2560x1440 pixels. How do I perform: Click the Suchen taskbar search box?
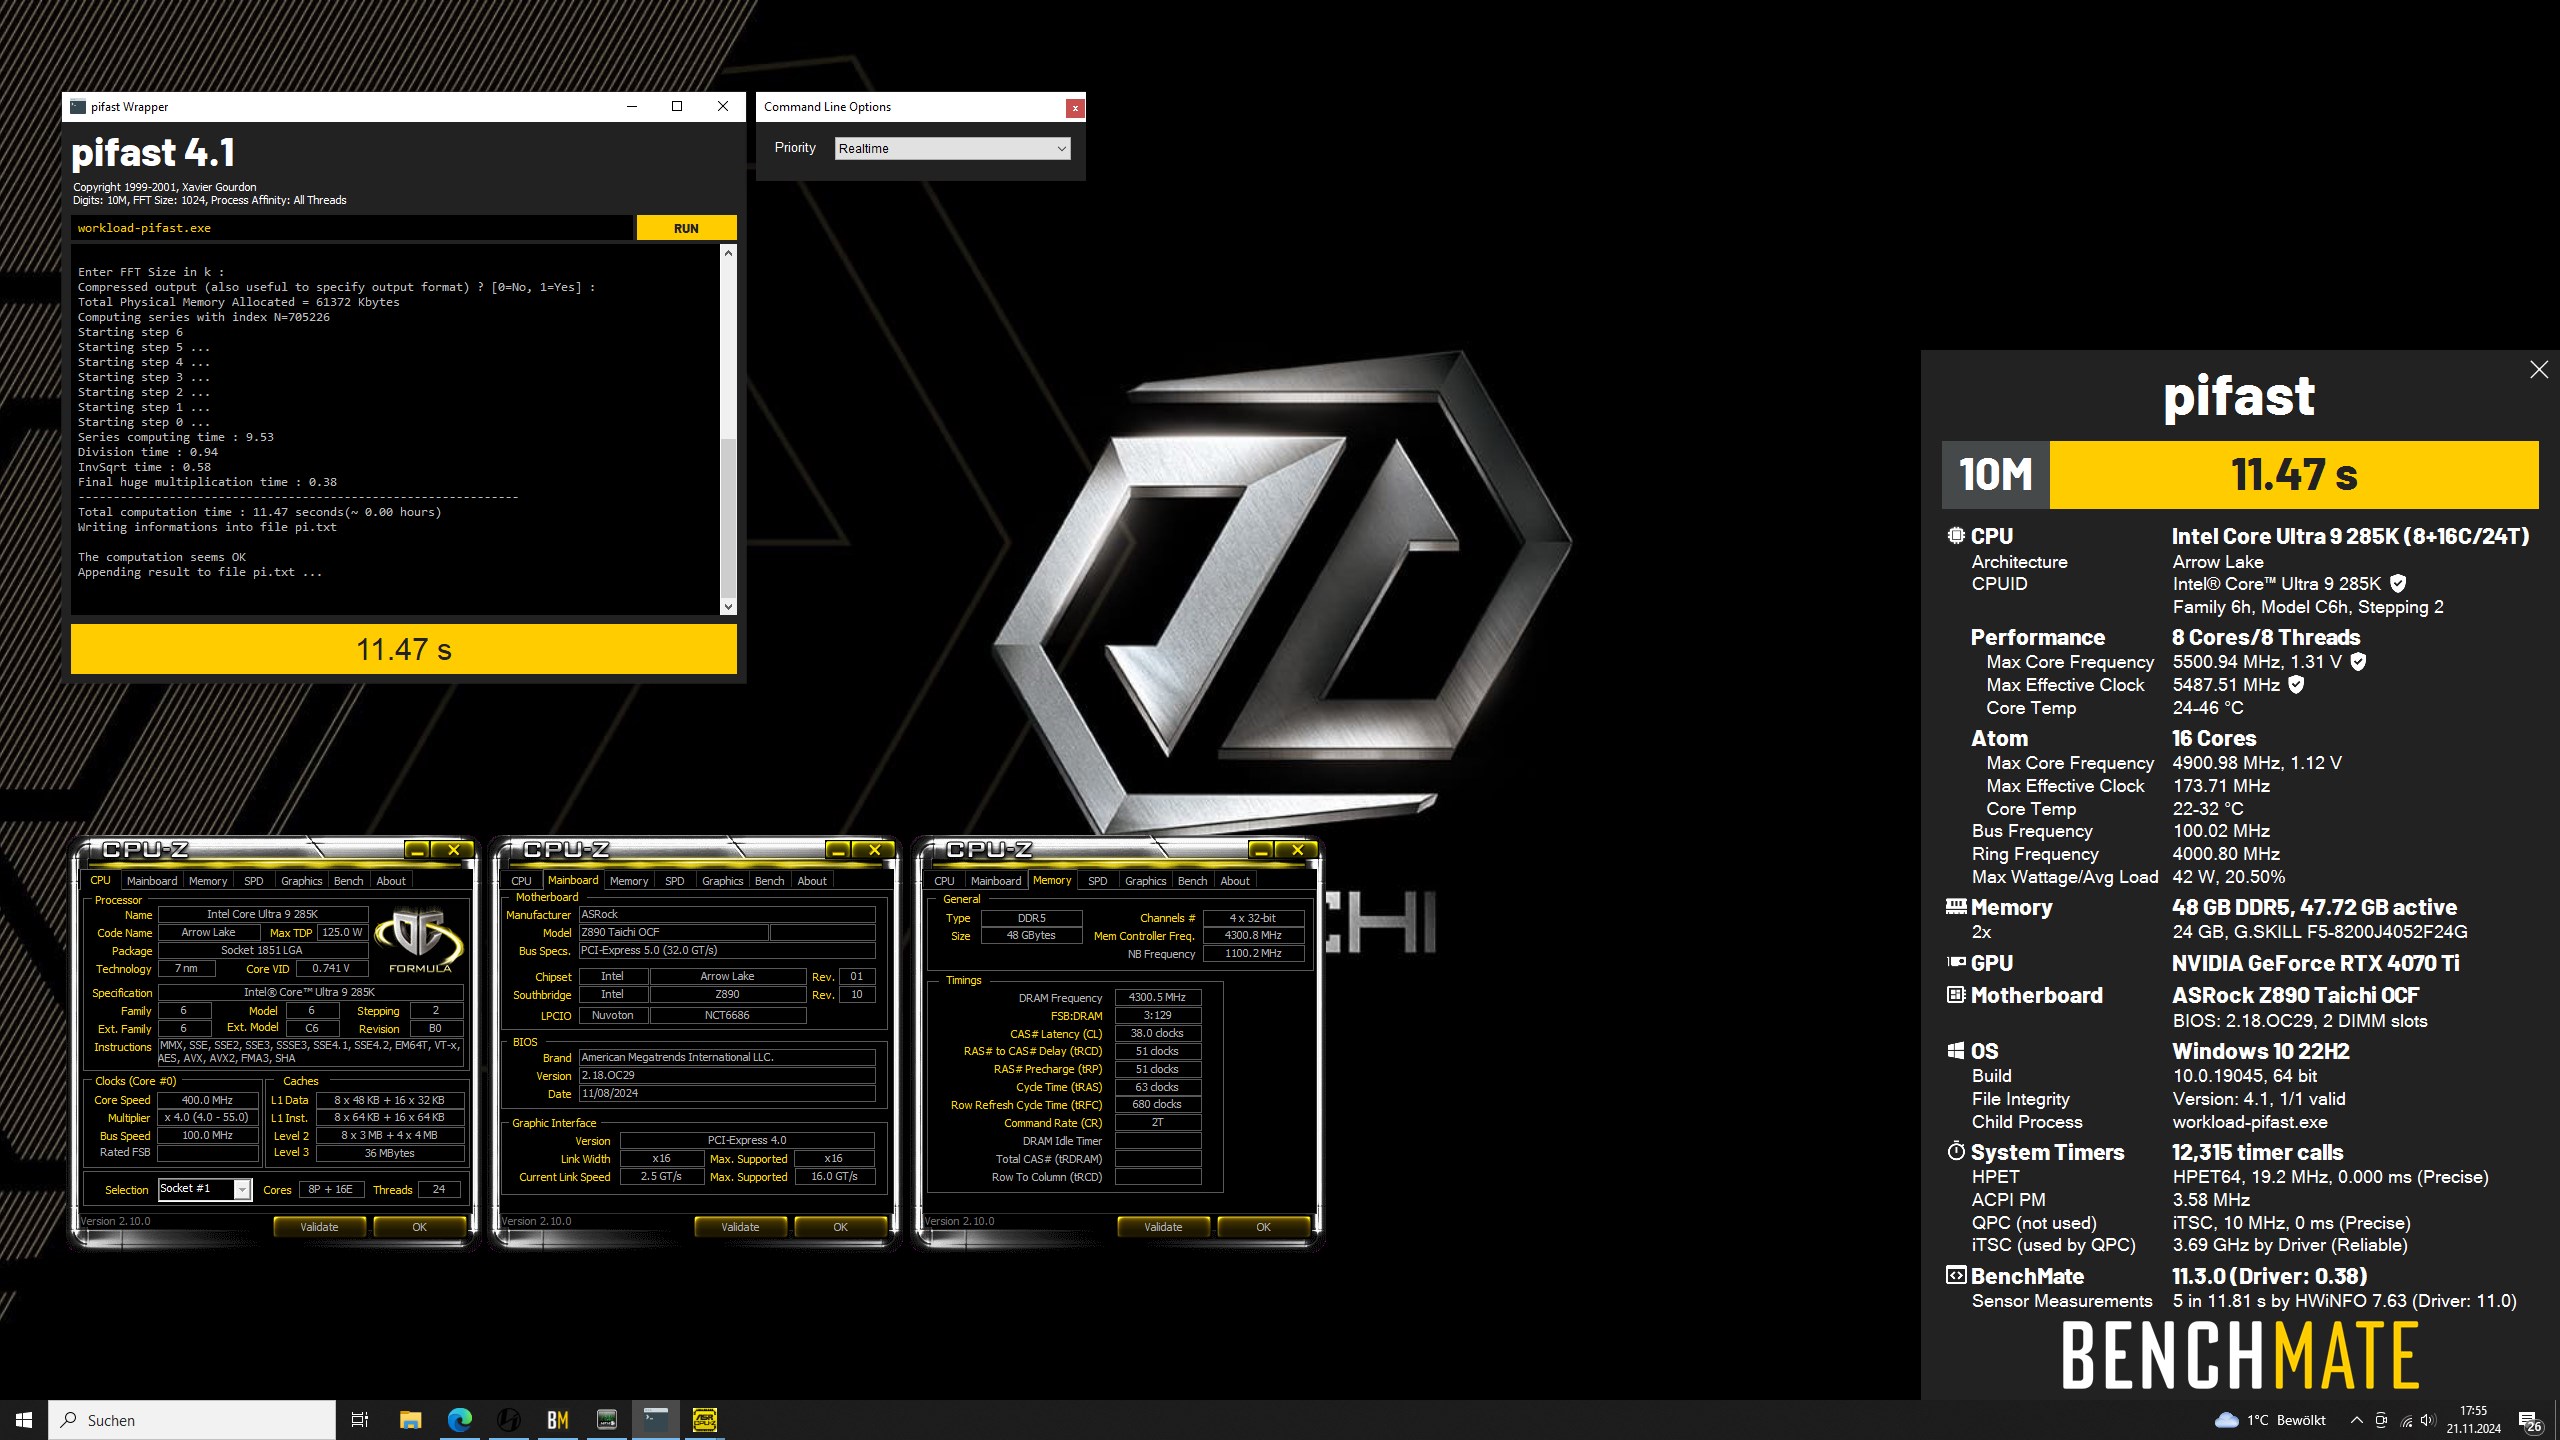pyautogui.click(x=192, y=1420)
